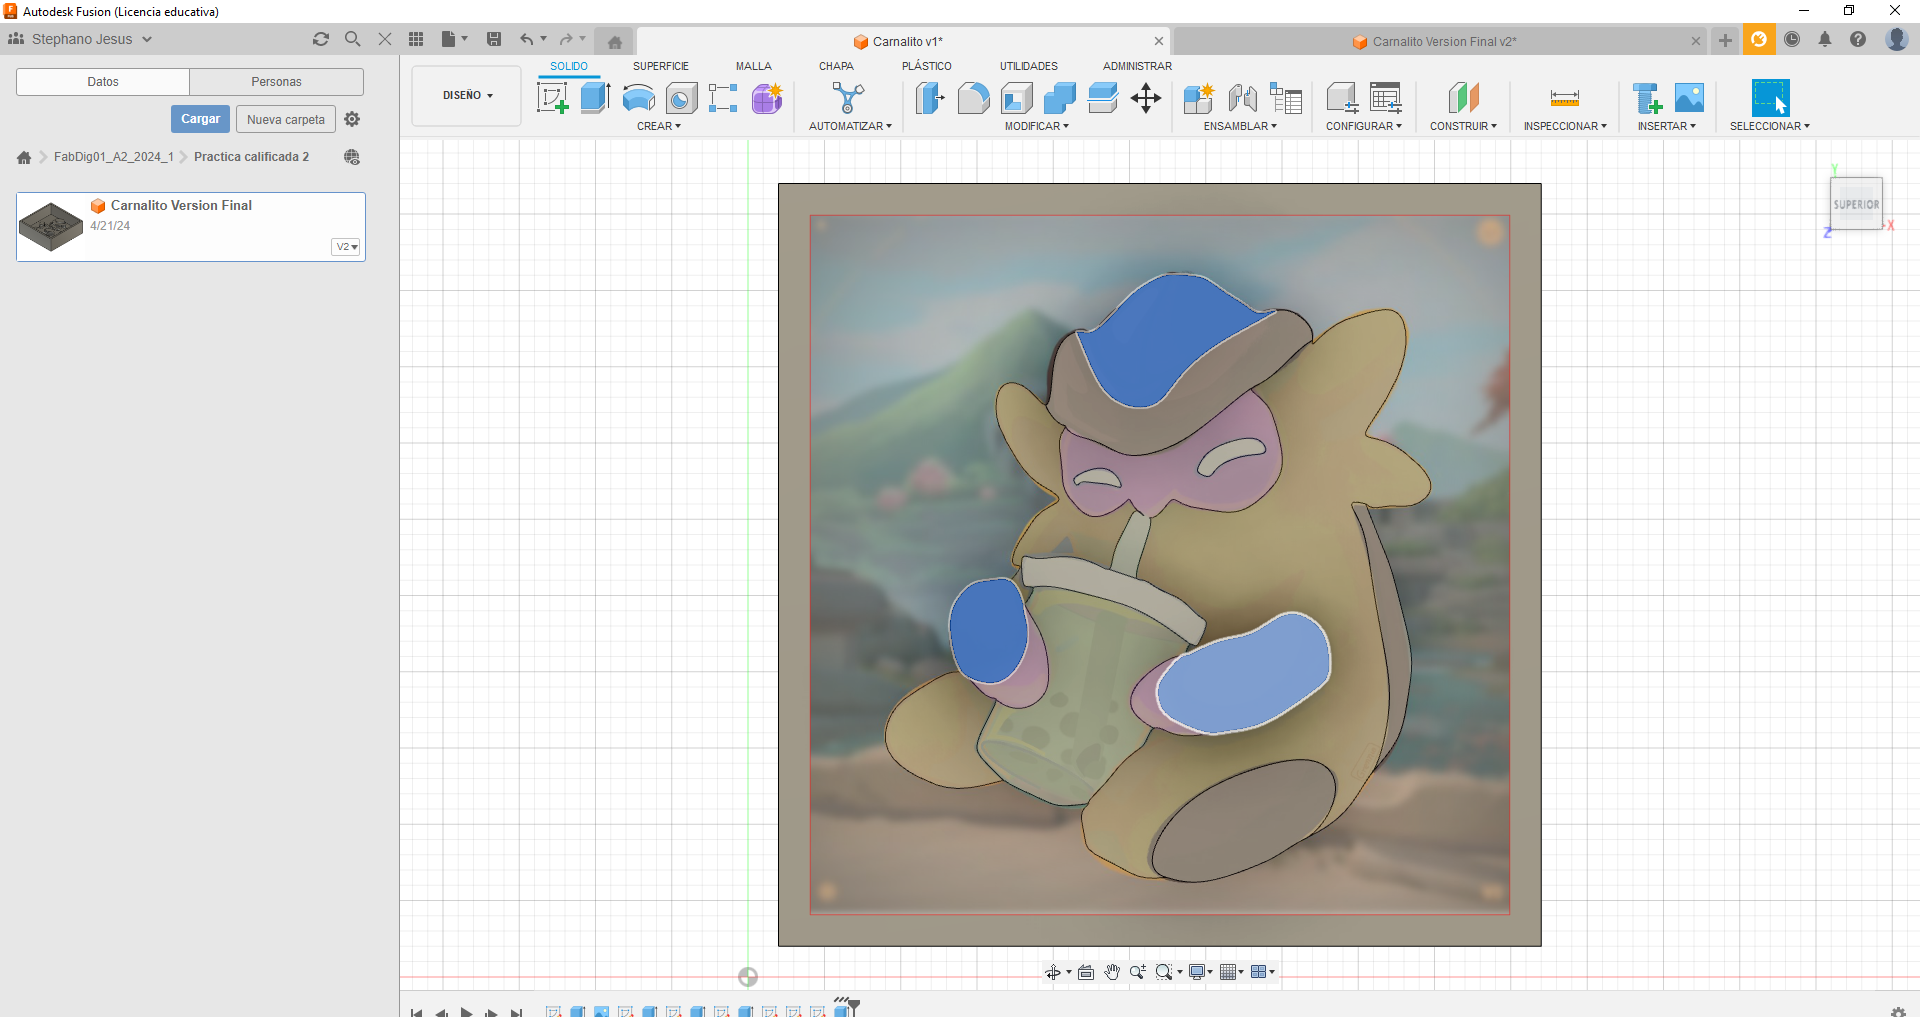This screenshot has width=1920, height=1017.
Task: Expand the SELECCIONAR menu
Action: 1770,126
